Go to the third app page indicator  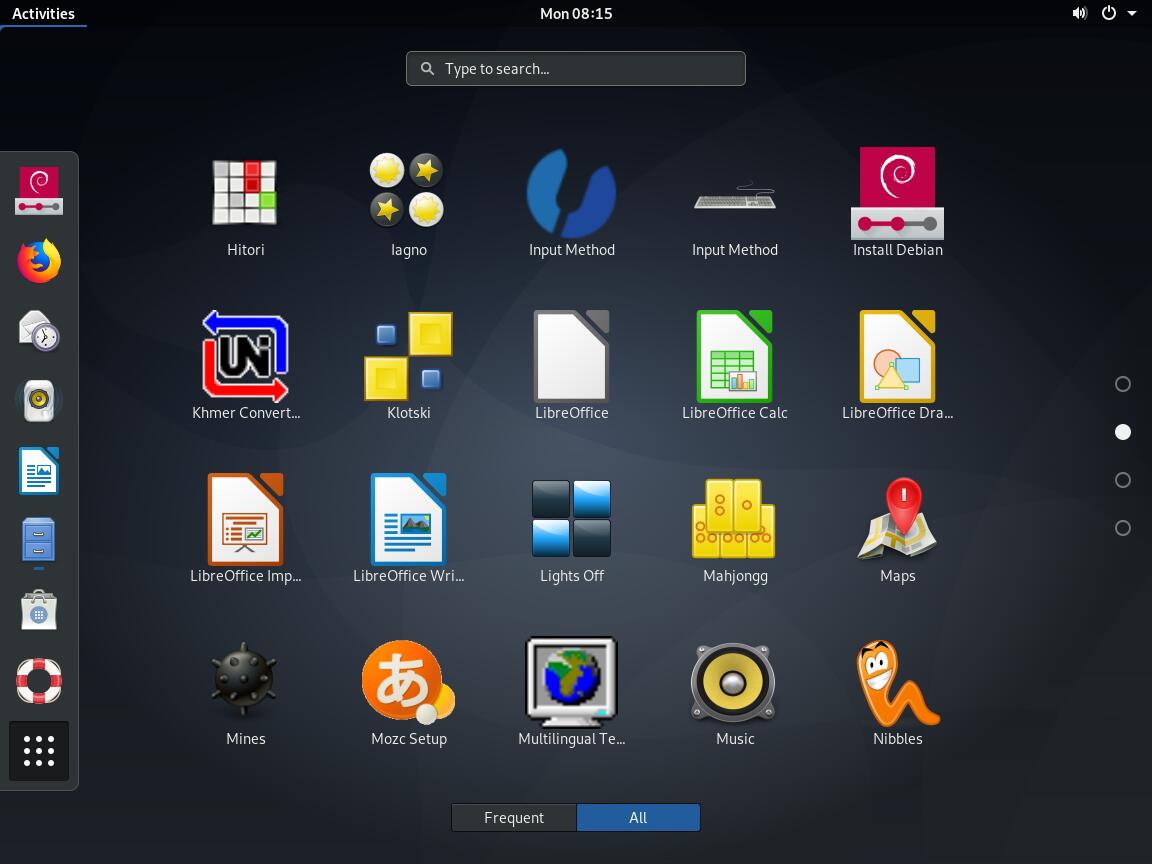pos(1123,480)
